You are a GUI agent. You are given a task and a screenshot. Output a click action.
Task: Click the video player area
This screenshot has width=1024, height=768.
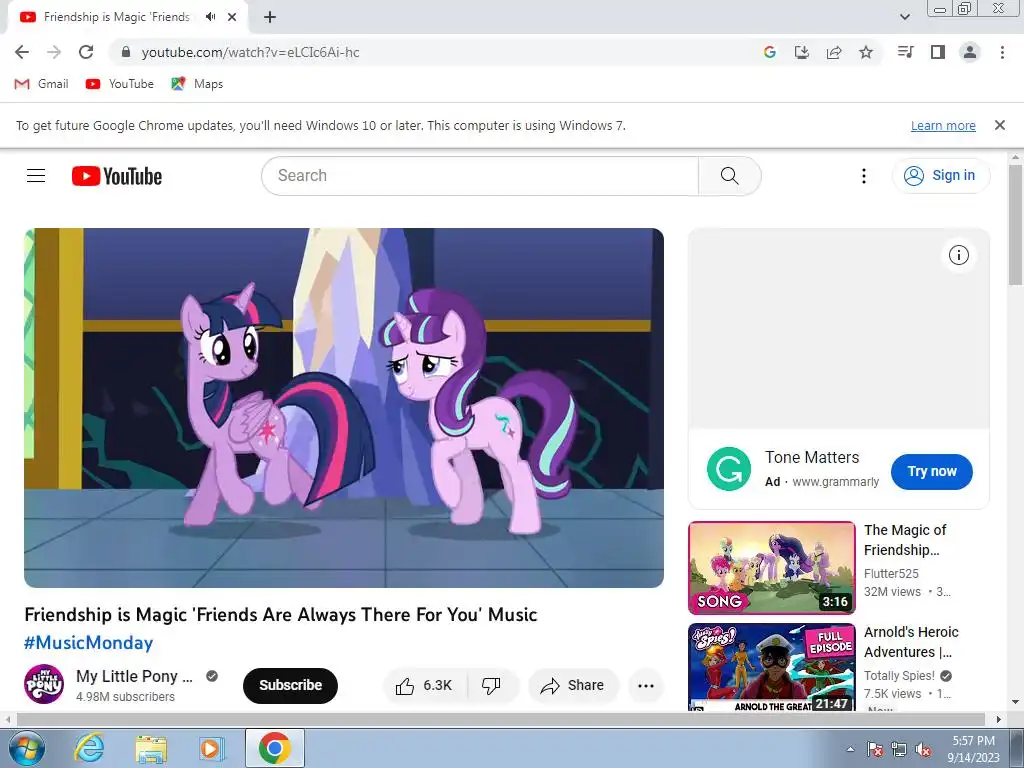click(344, 408)
